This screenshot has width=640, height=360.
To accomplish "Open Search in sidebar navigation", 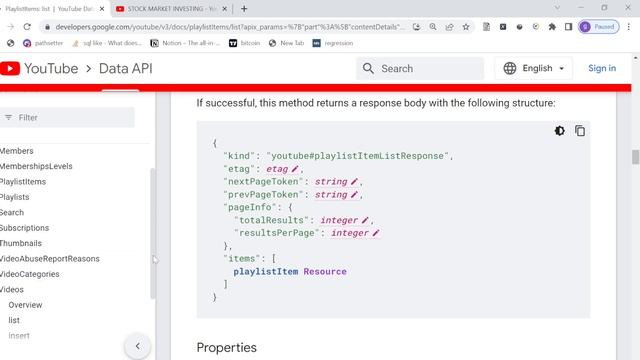I will pyautogui.click(x=12, y=213).
